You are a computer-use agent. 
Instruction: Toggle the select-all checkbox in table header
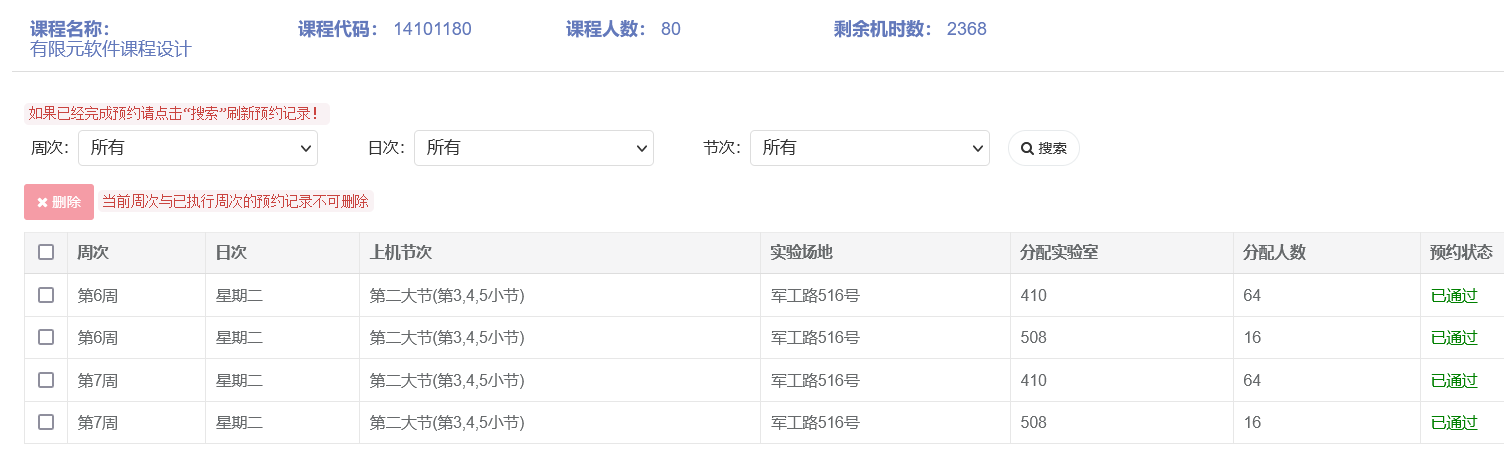click(46, 252)
